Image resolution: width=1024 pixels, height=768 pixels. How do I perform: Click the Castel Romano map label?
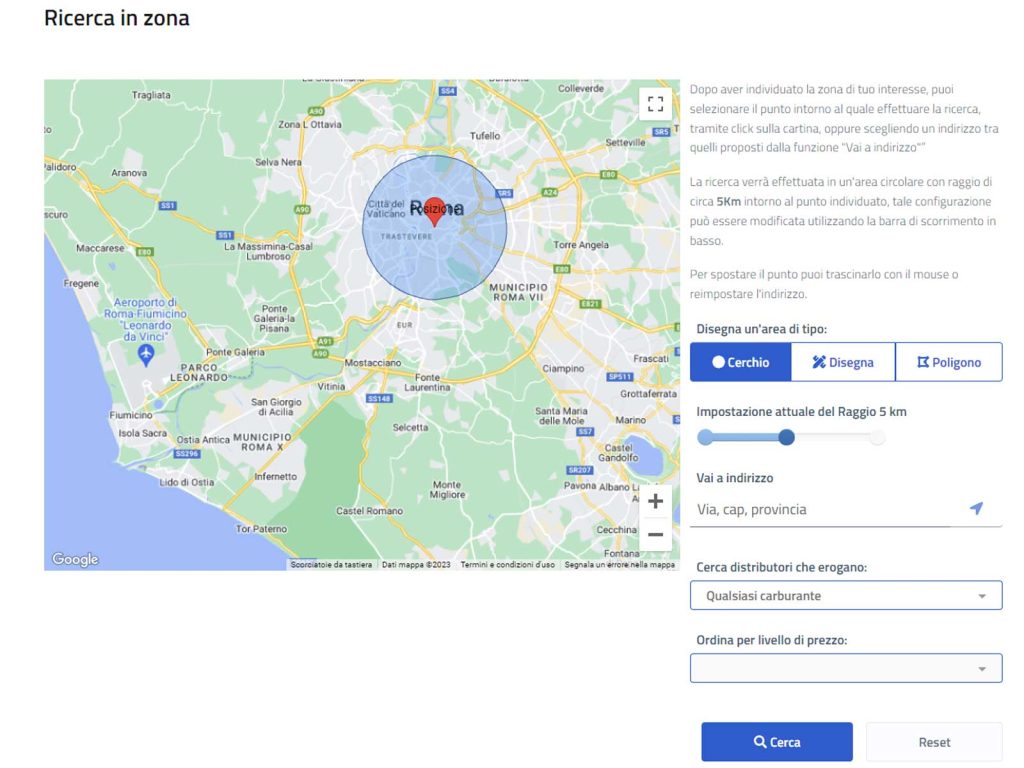click(x=370, y=511)
